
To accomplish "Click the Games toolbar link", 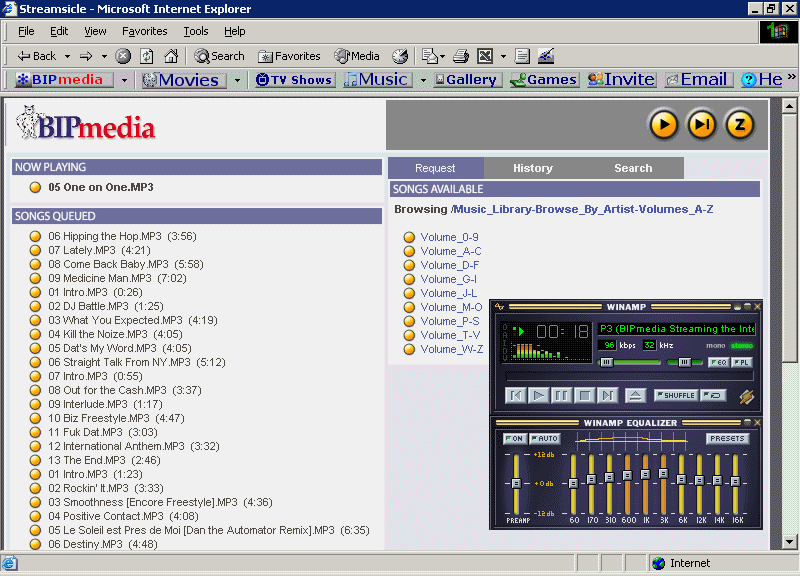I will tap(544, 80).
